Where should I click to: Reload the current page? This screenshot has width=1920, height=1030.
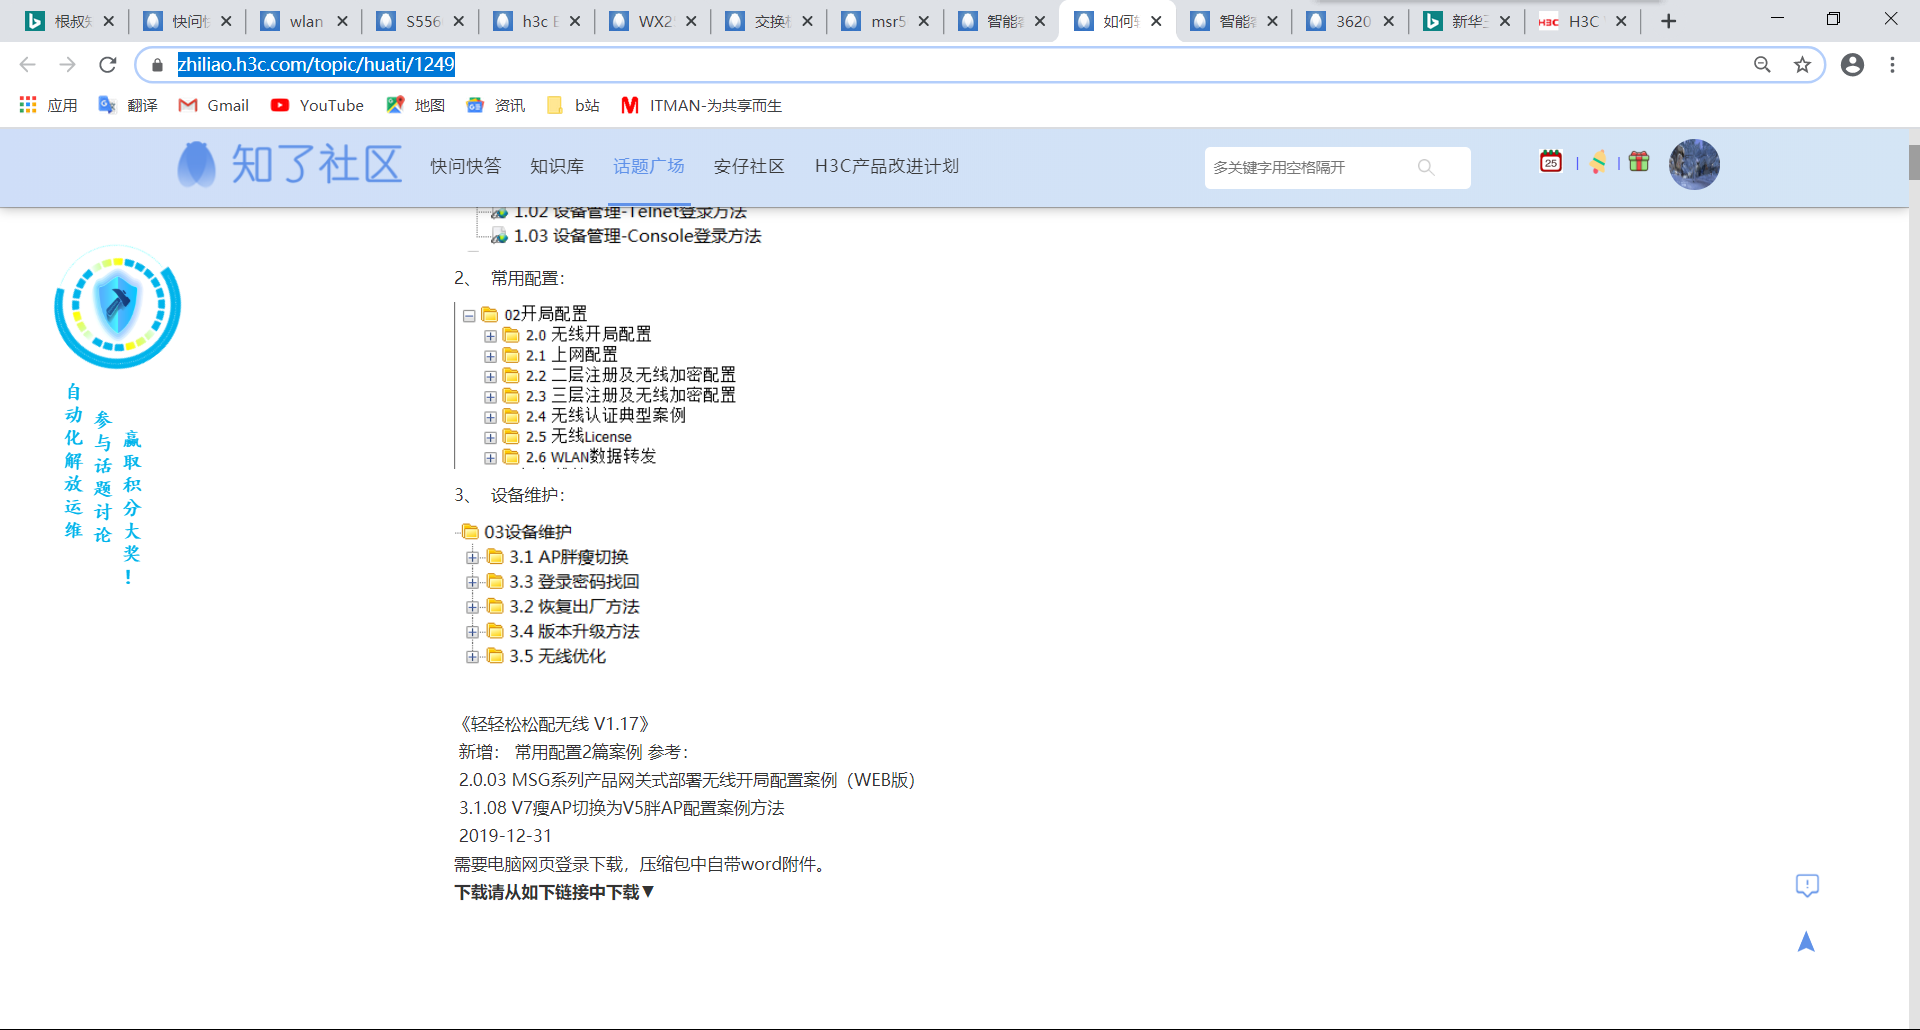(108, 65)
